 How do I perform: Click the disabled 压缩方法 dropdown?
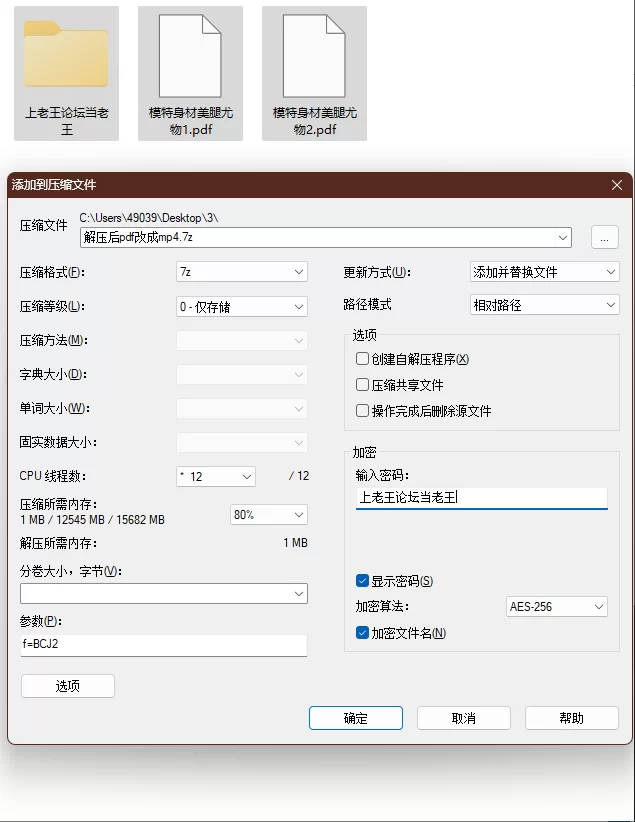tap(242, 341)
